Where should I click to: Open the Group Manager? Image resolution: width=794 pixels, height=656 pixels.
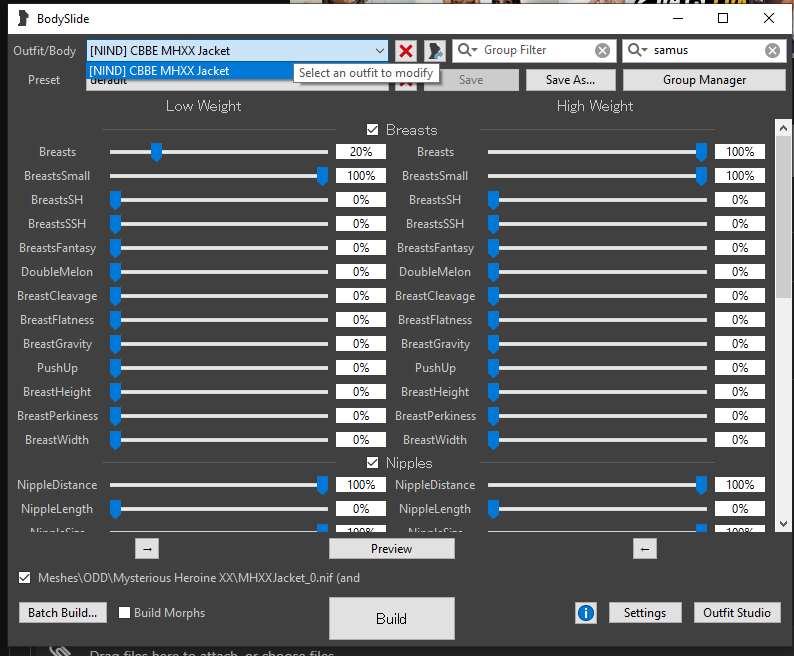pos(704,80)
